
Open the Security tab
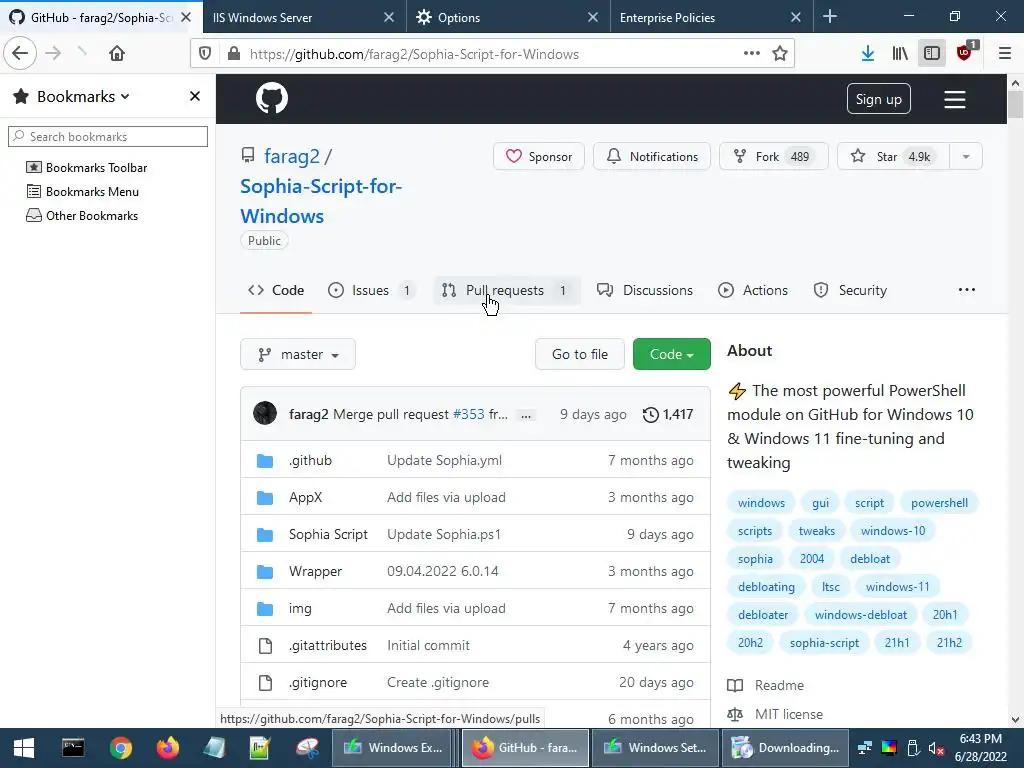[x=850, y=290]
